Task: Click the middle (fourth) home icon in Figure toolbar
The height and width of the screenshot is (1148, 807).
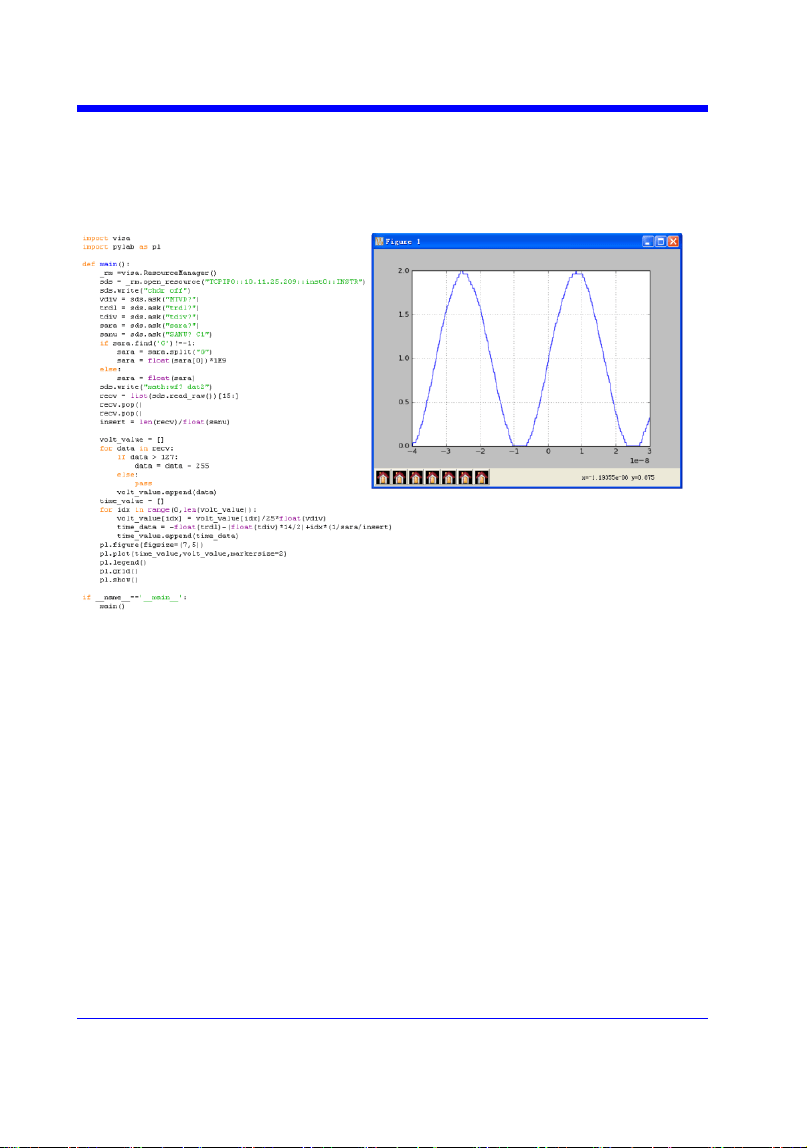Action: [x=432, y=478]
